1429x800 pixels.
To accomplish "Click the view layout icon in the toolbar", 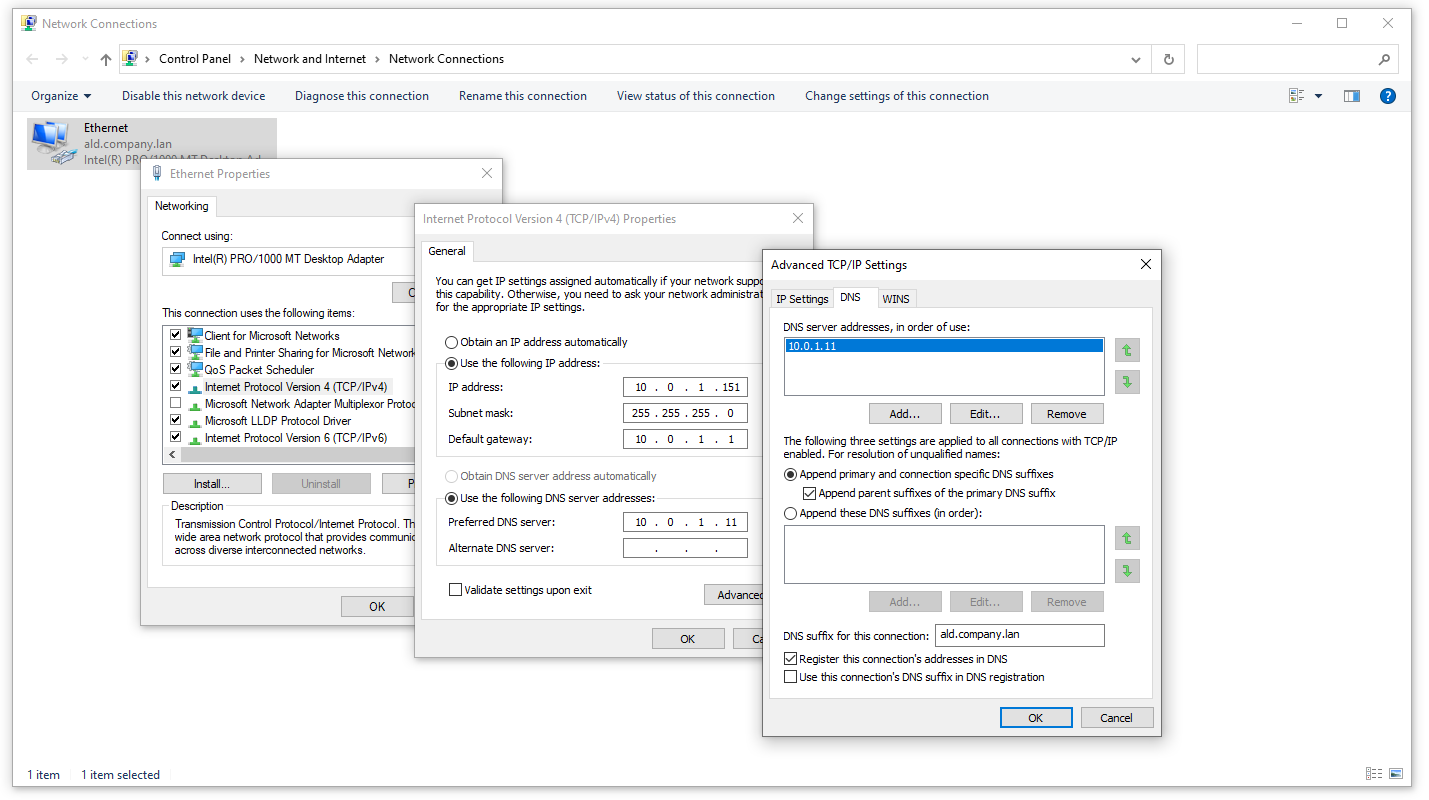I will pyautogui.click(x=1297, y=96).
